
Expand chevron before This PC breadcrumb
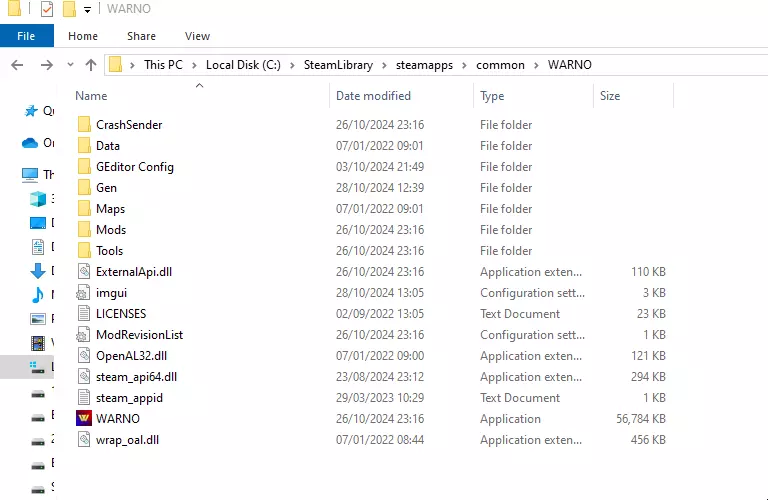[x=132, y=65]
